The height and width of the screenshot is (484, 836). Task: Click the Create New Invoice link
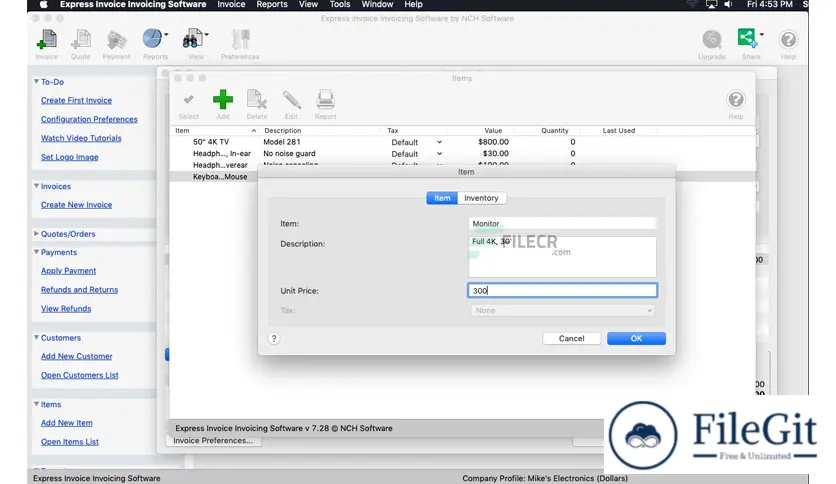(x=76, y=205)
